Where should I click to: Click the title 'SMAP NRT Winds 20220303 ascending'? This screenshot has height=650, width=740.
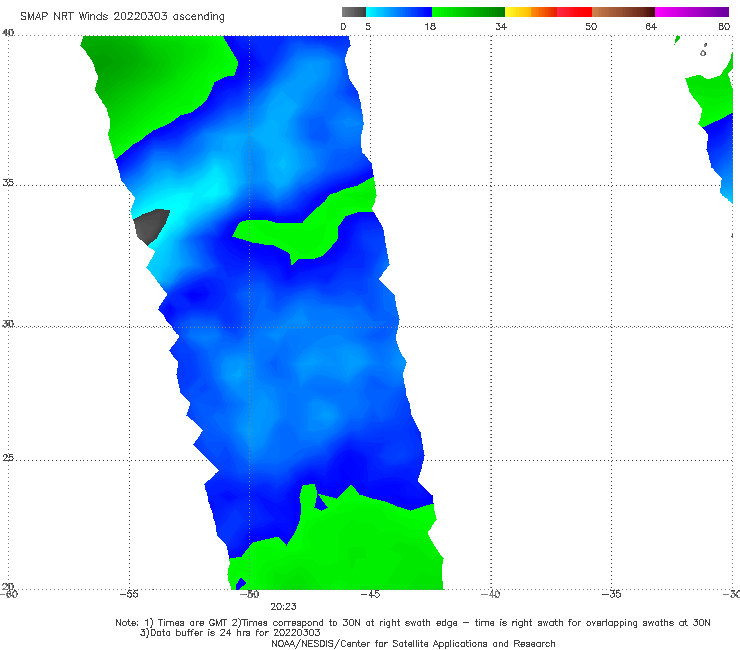(122, 17)
